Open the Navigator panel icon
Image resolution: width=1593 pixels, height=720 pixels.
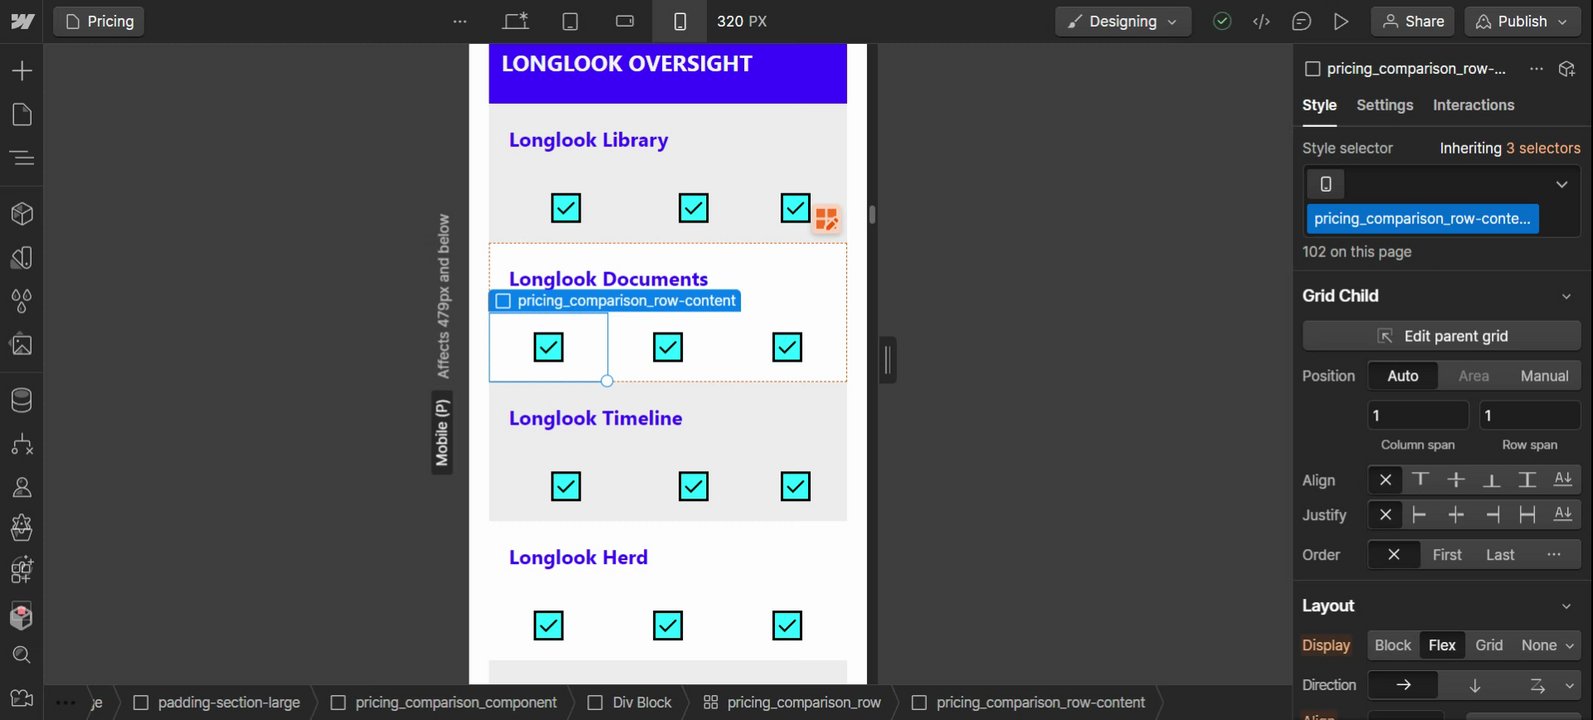21,158
